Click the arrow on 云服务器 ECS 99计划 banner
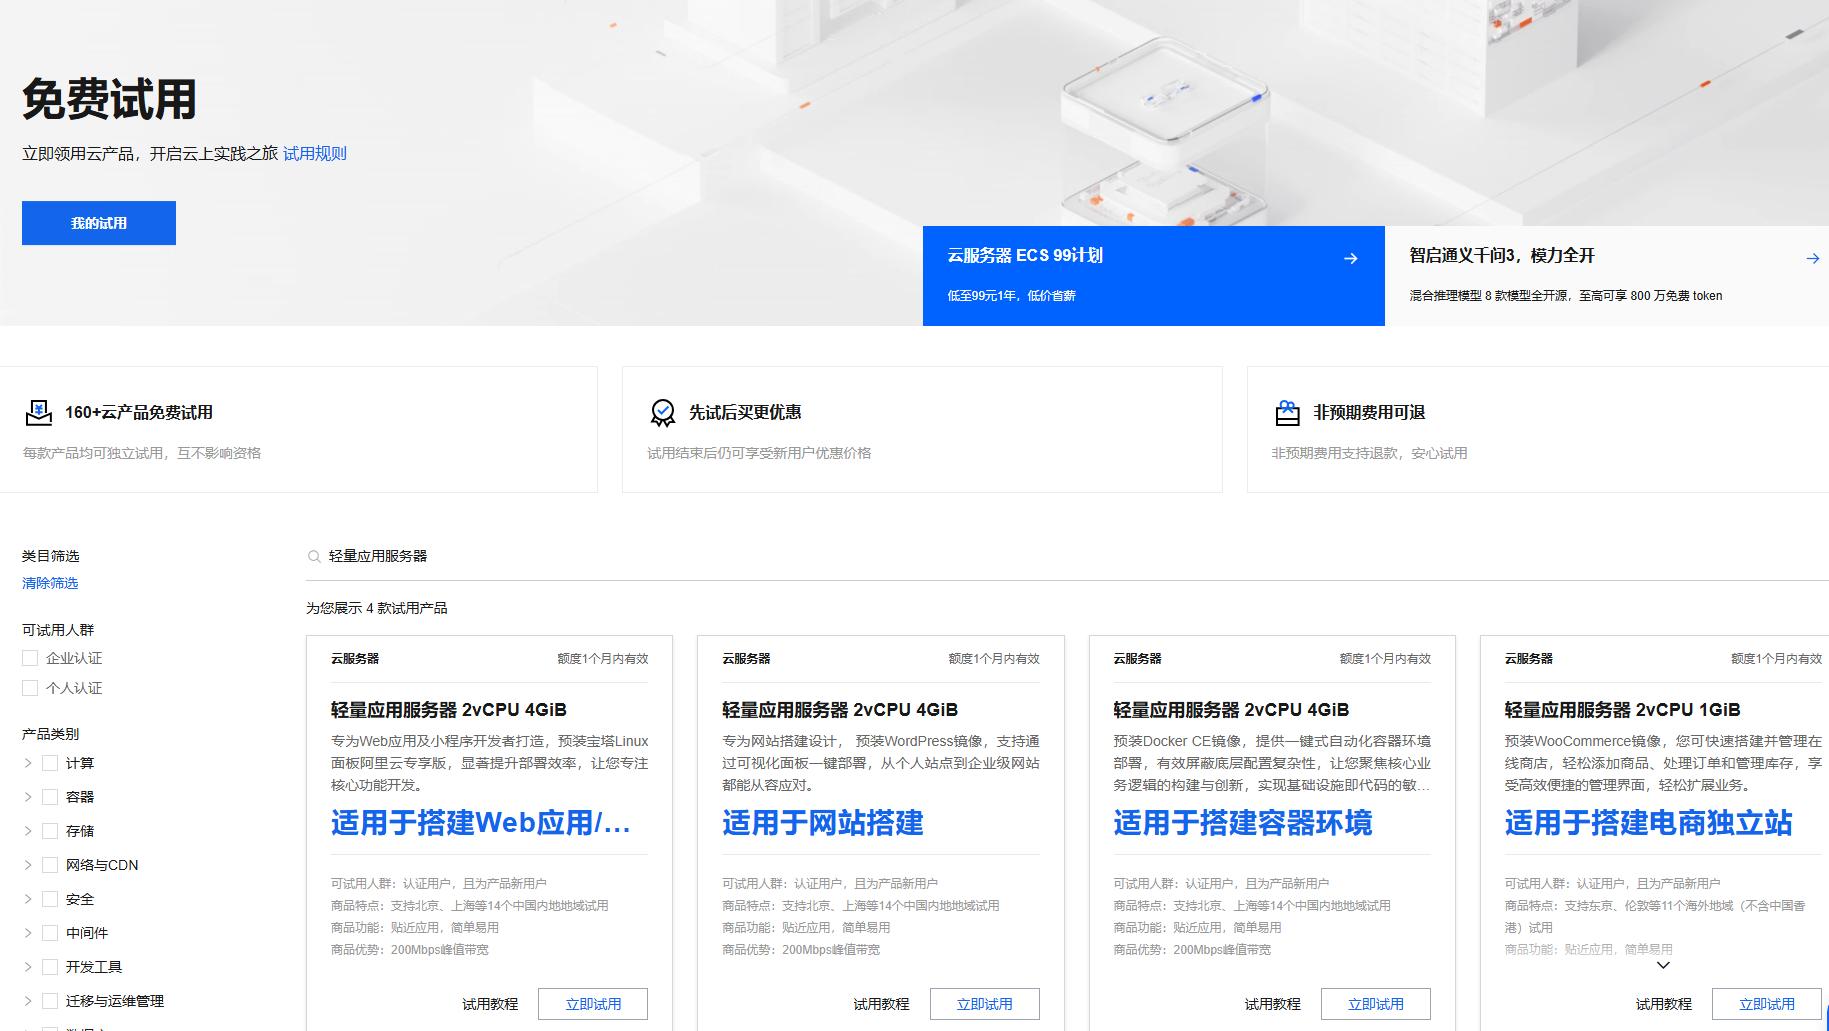This screenshot has height=1031, width=1829. (x=1351, y=258)
